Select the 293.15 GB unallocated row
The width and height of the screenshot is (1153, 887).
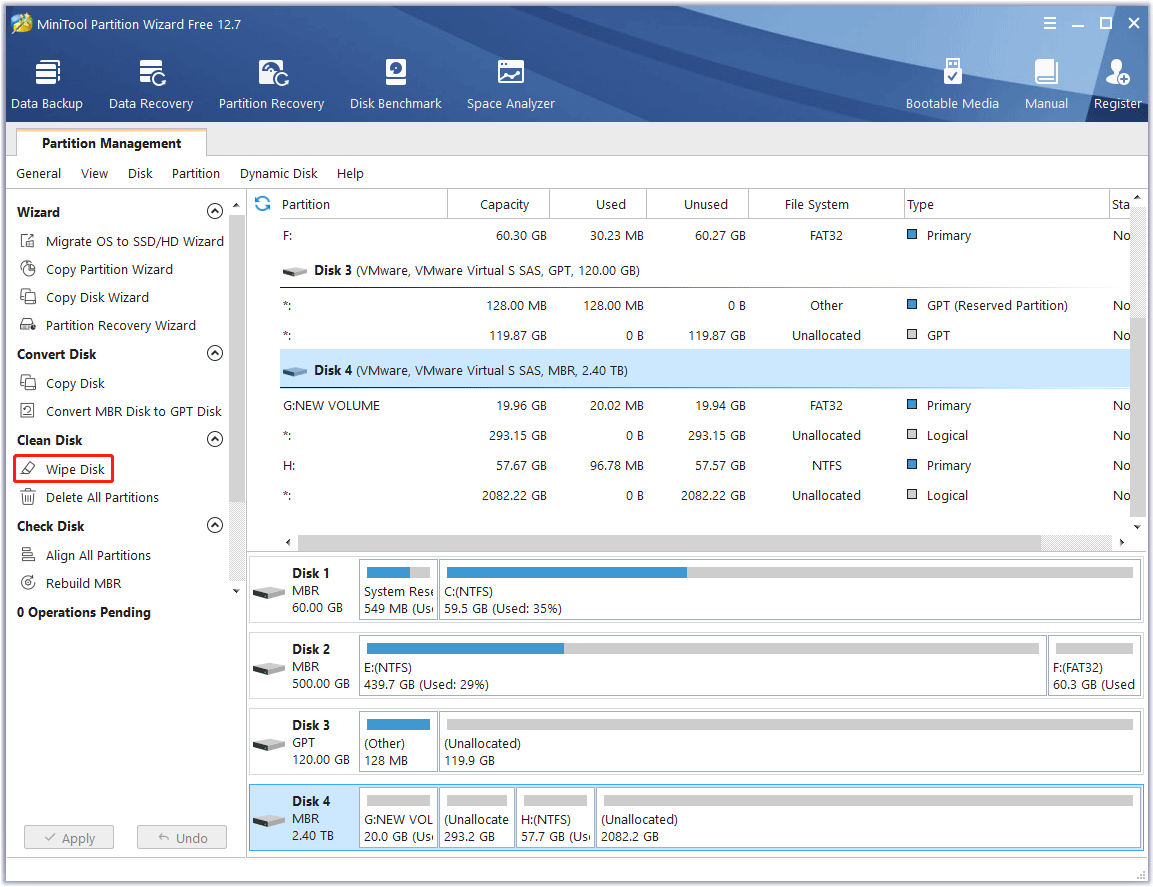click(704, 435)
